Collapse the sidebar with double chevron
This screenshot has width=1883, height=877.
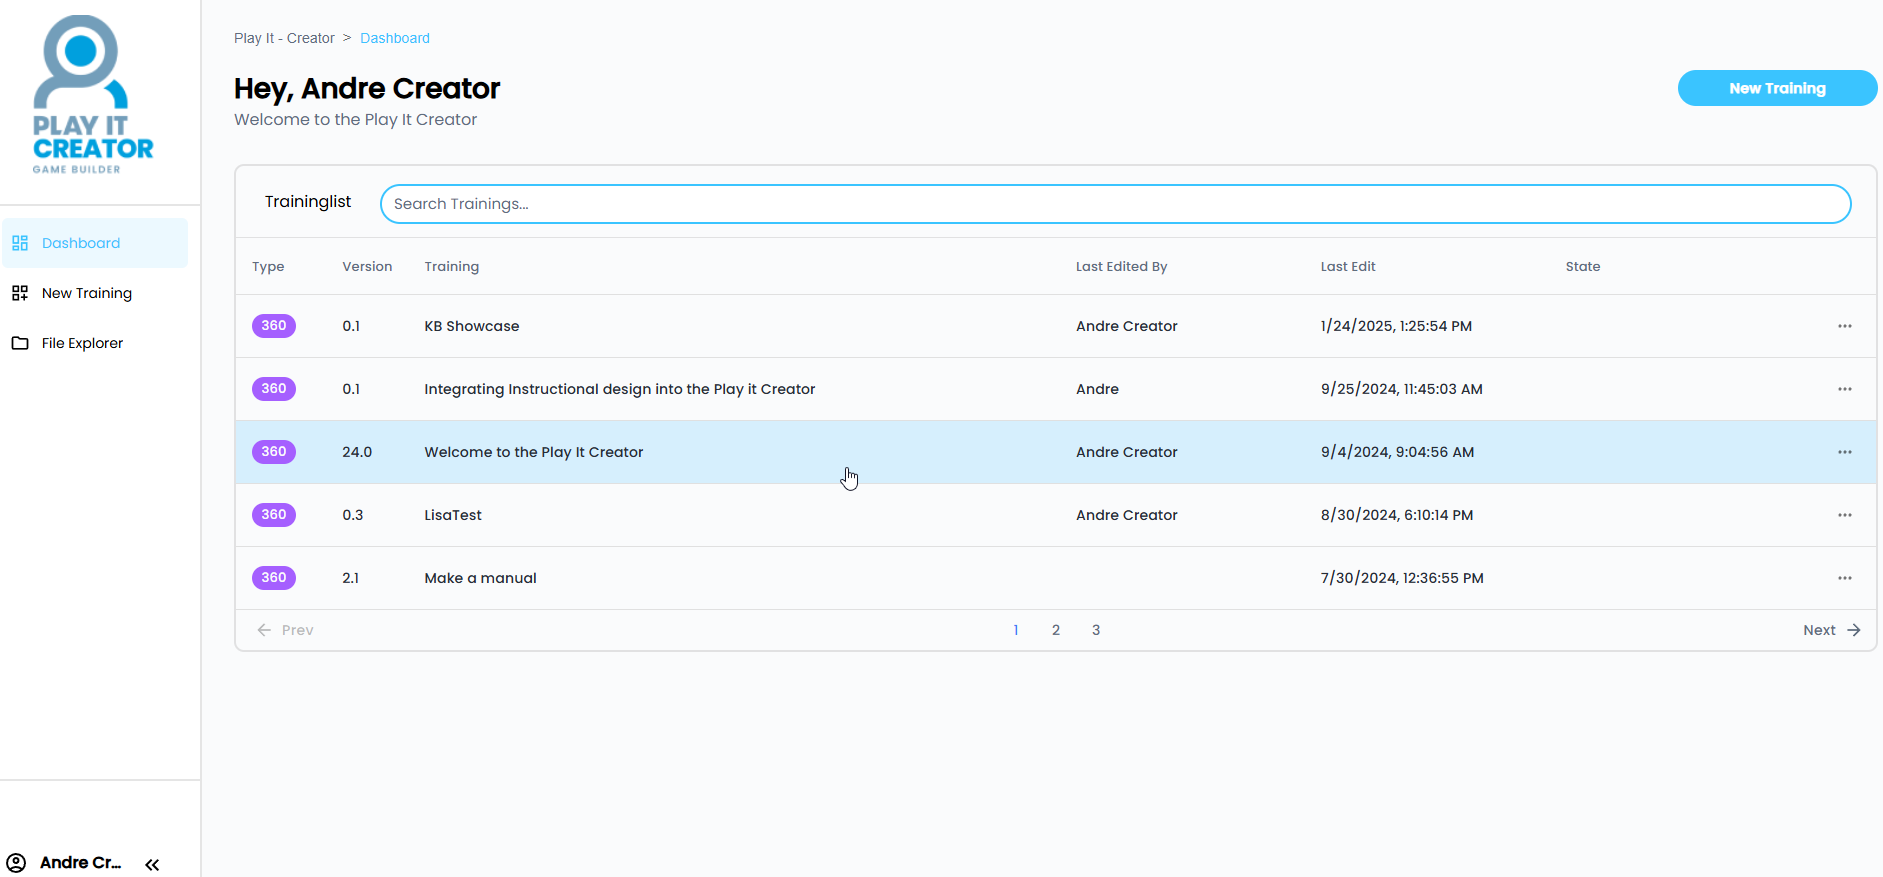click(152, 864)
